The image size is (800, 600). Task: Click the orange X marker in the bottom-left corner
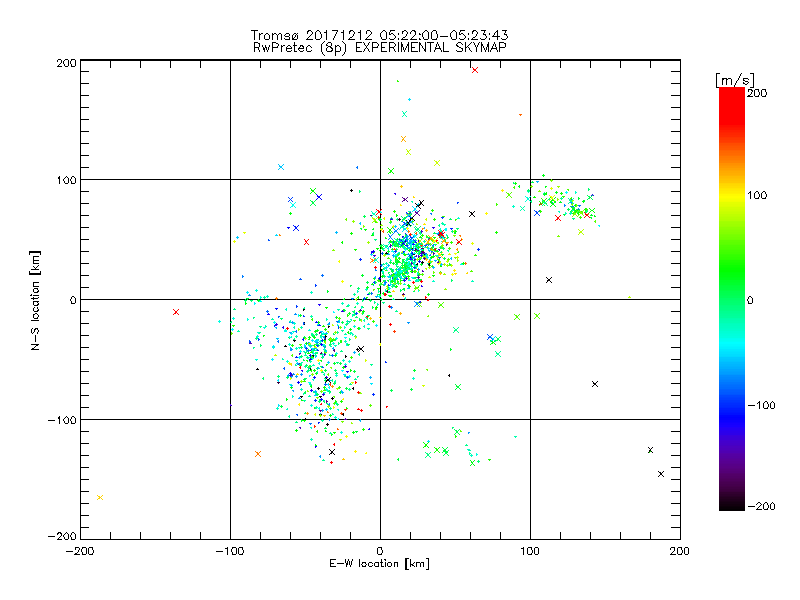coord(100,497)
